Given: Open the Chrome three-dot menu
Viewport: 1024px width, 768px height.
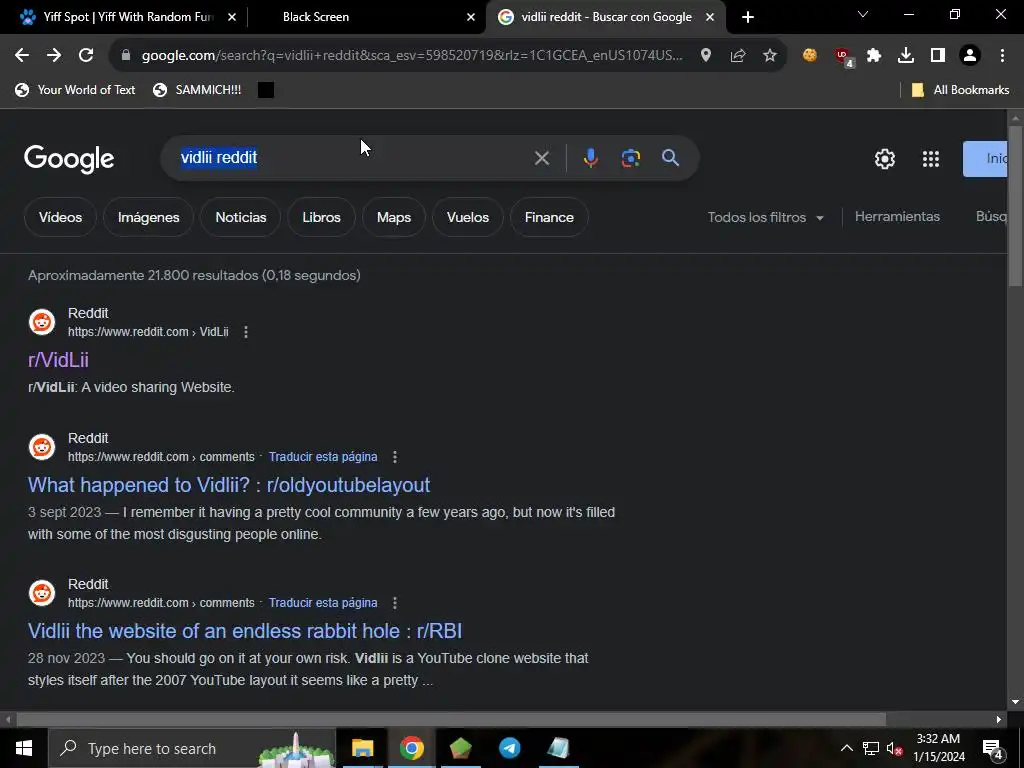Looking at the screenshot, I should [x=1002, y=56].
